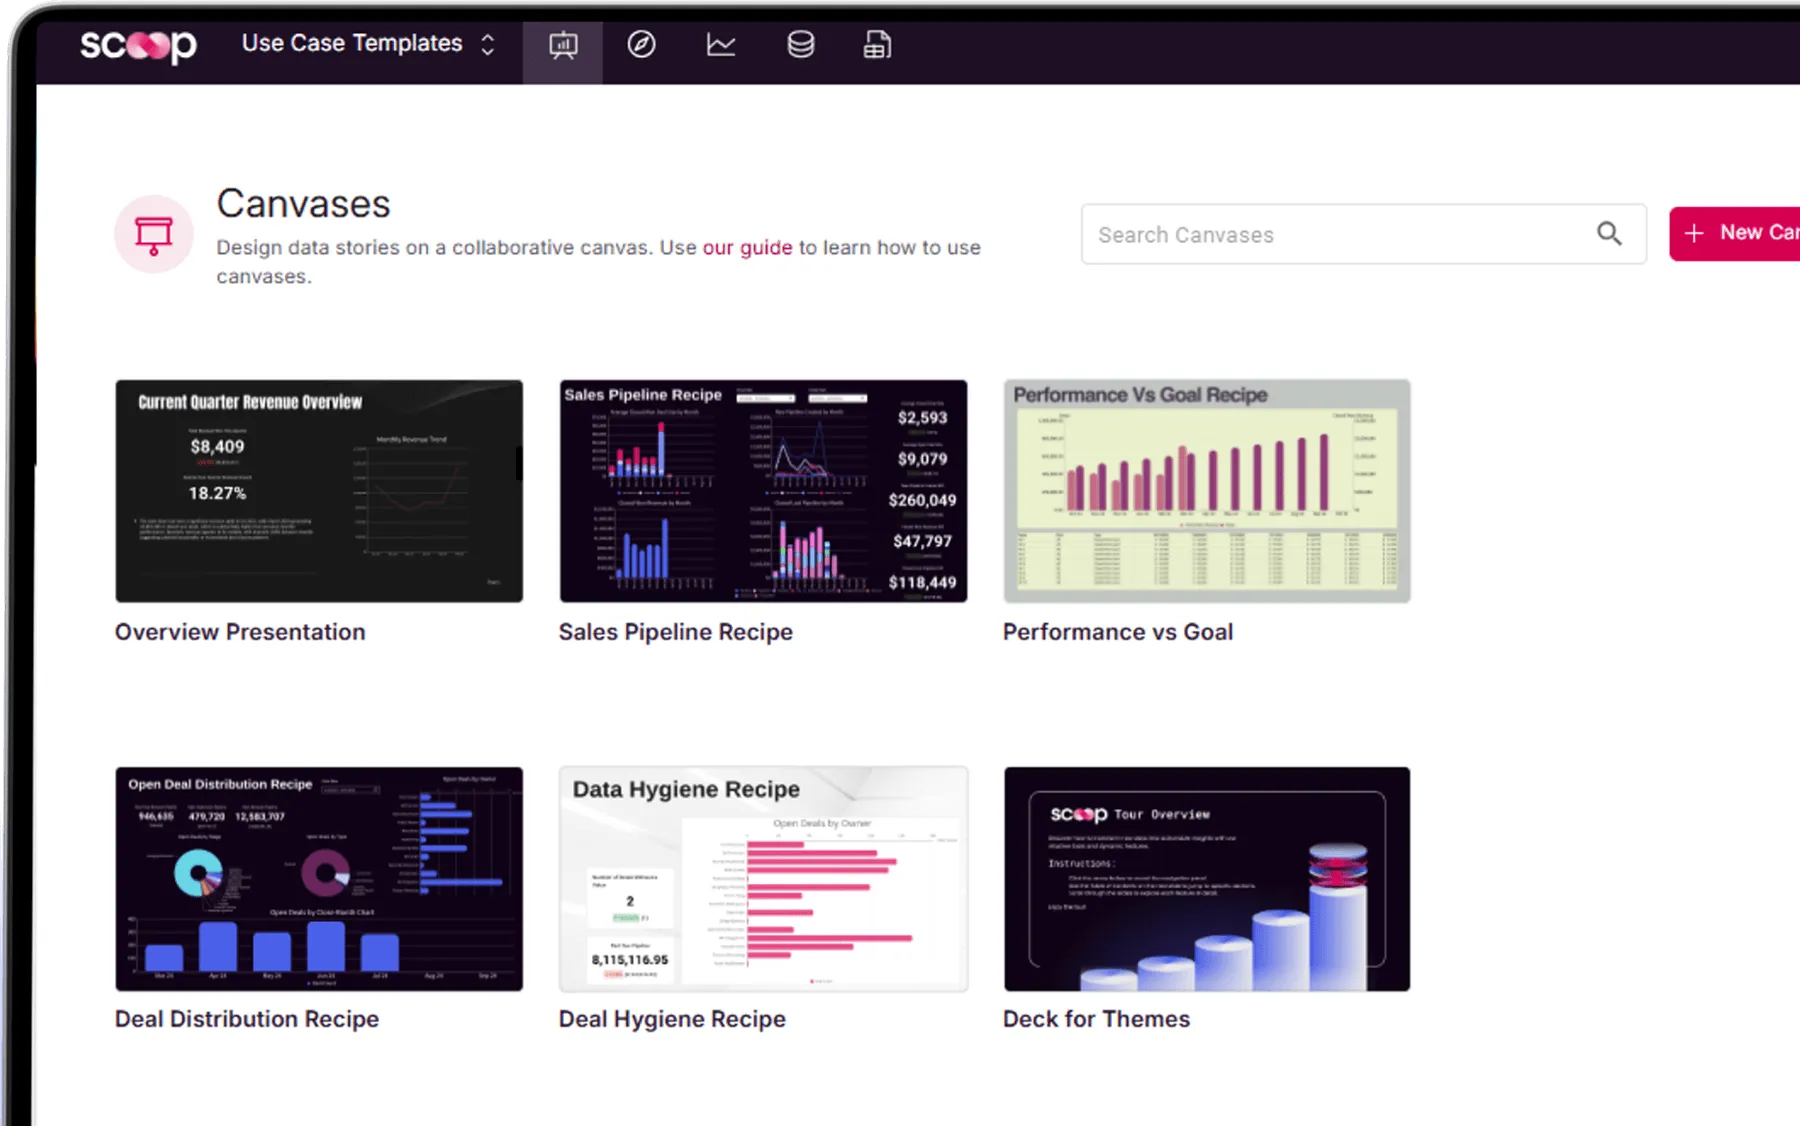Image resolution: width=1800 pixels, height=1126 pixels.
Task: Open the Scoop Tour Overview thumbnail
Action: pos(1207,879)
